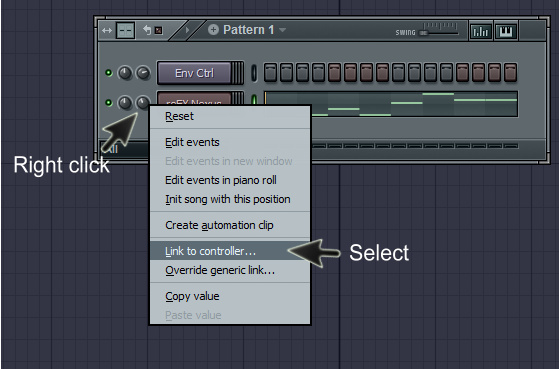Click the Nexus channel panning knob
This screenshot has width=559, height=369.
(125, 103)
